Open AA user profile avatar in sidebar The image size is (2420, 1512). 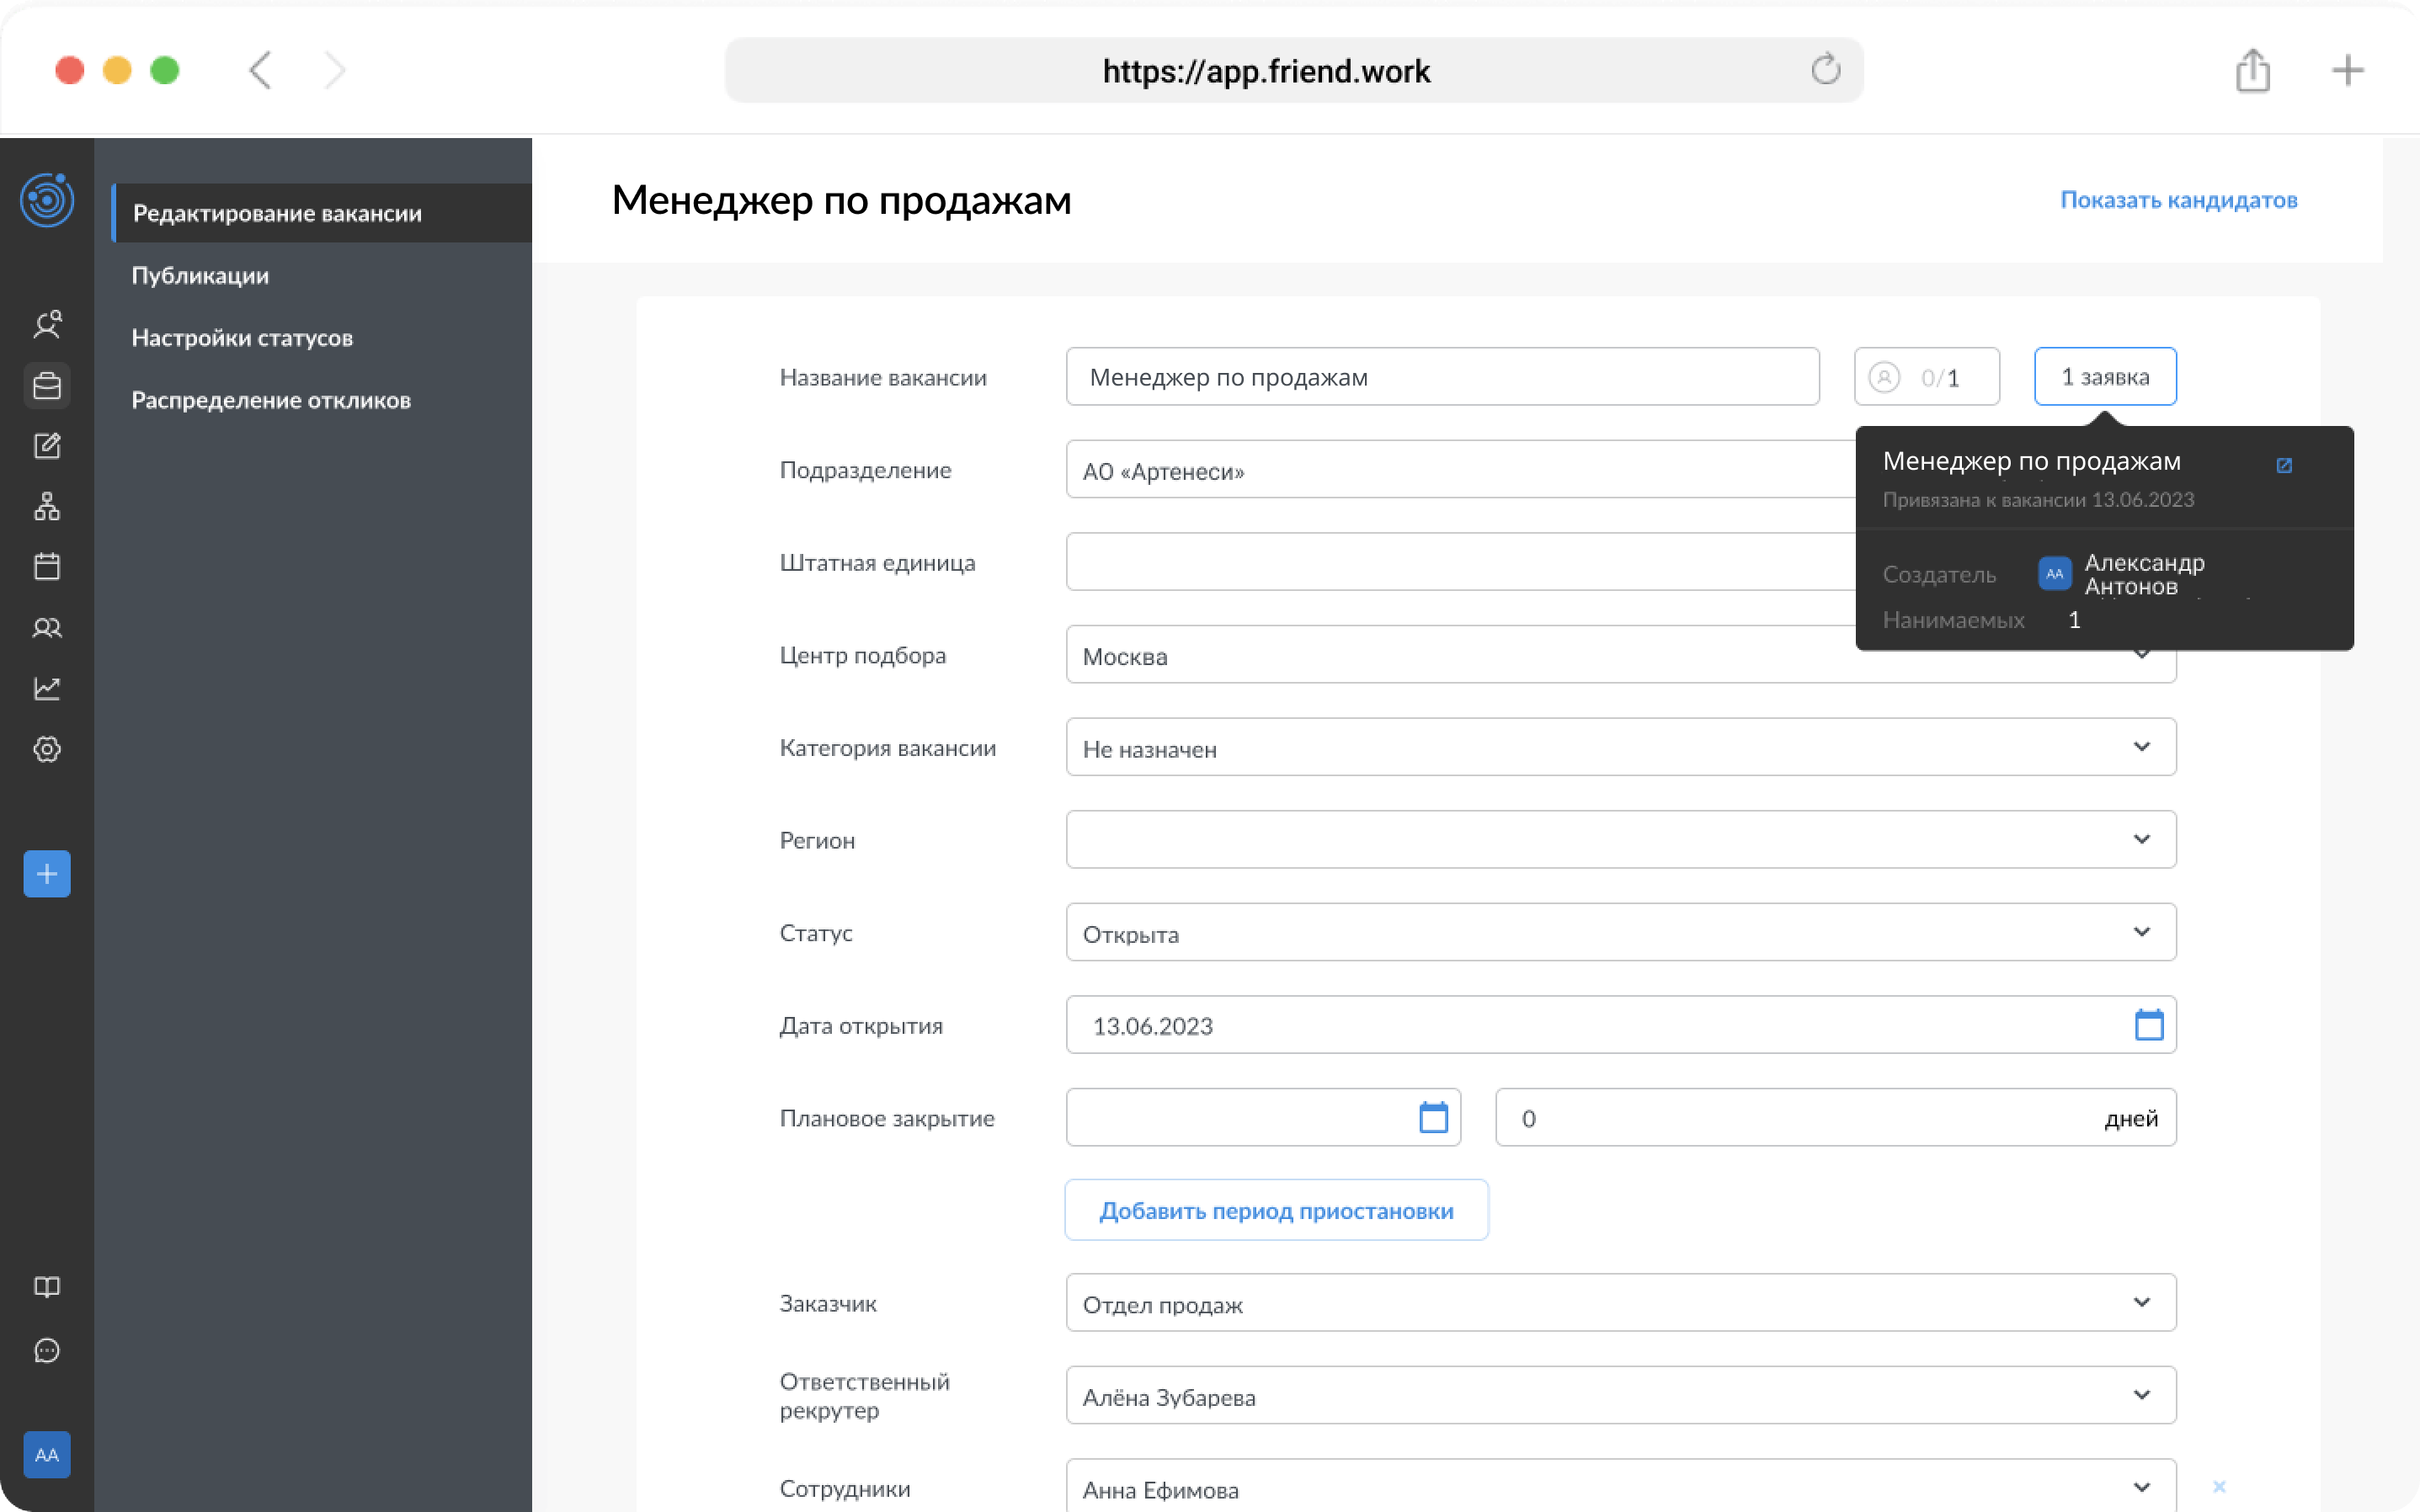(x=47, y=1455)
